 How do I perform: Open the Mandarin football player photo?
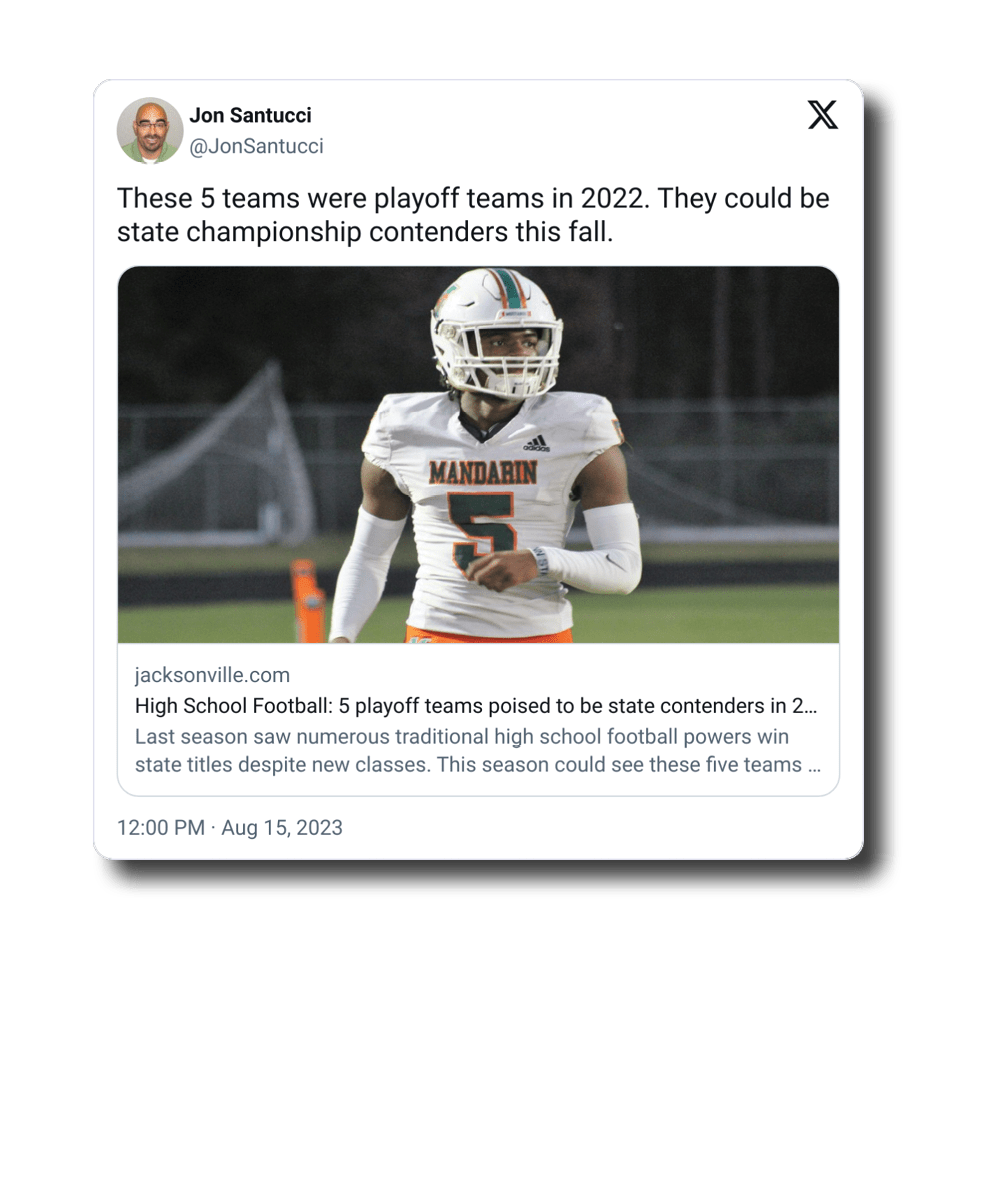[x=478, y=455]
